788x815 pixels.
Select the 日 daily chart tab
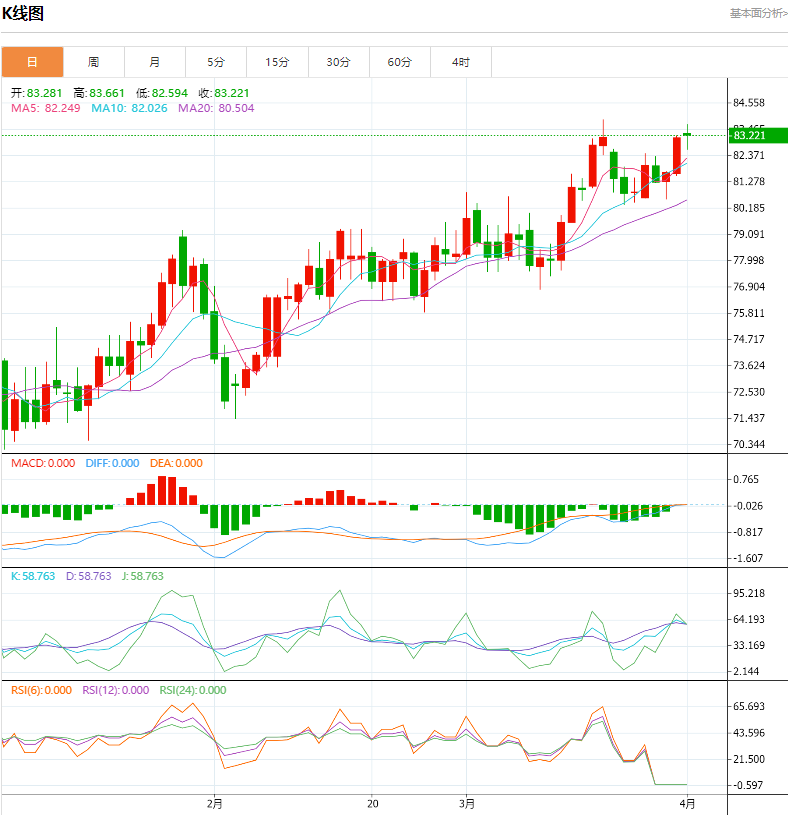(x=32, y=62)
